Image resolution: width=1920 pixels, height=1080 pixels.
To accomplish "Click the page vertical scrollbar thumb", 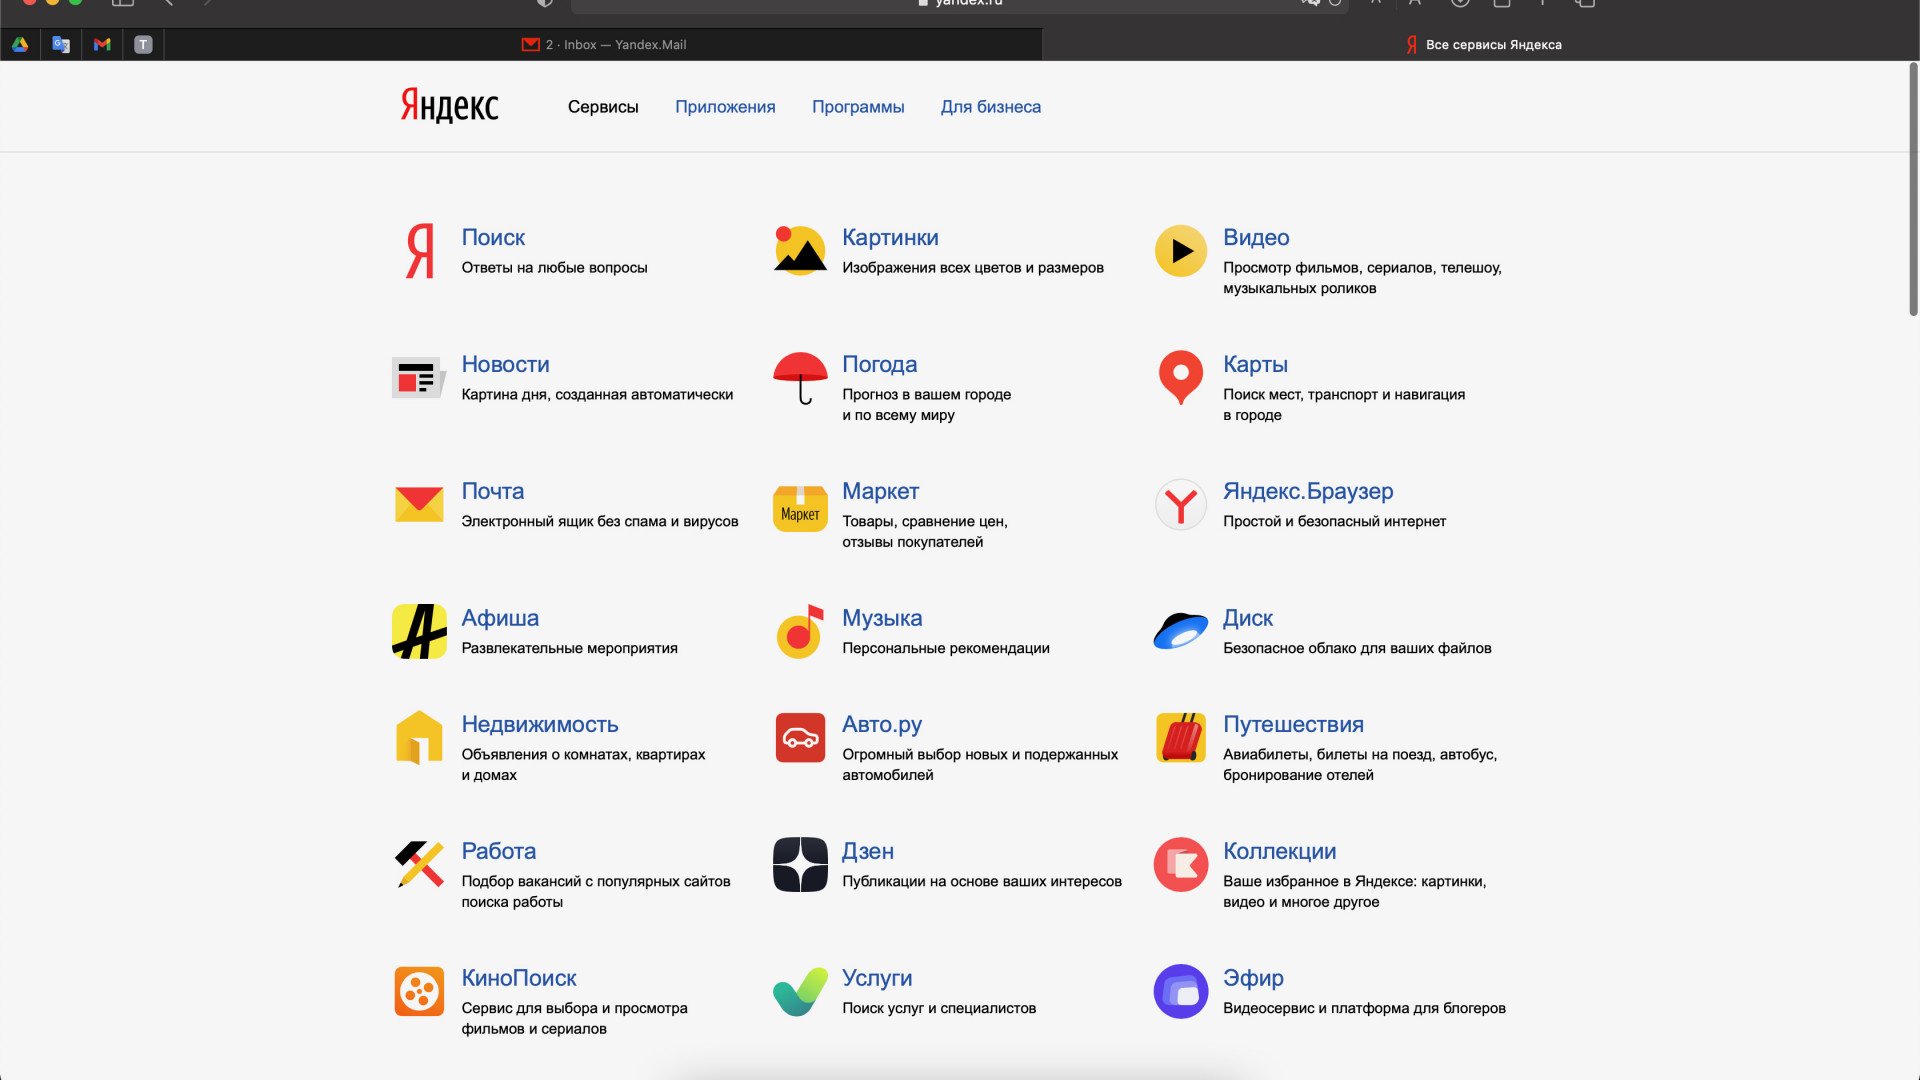I will (x=1913, y=190).
